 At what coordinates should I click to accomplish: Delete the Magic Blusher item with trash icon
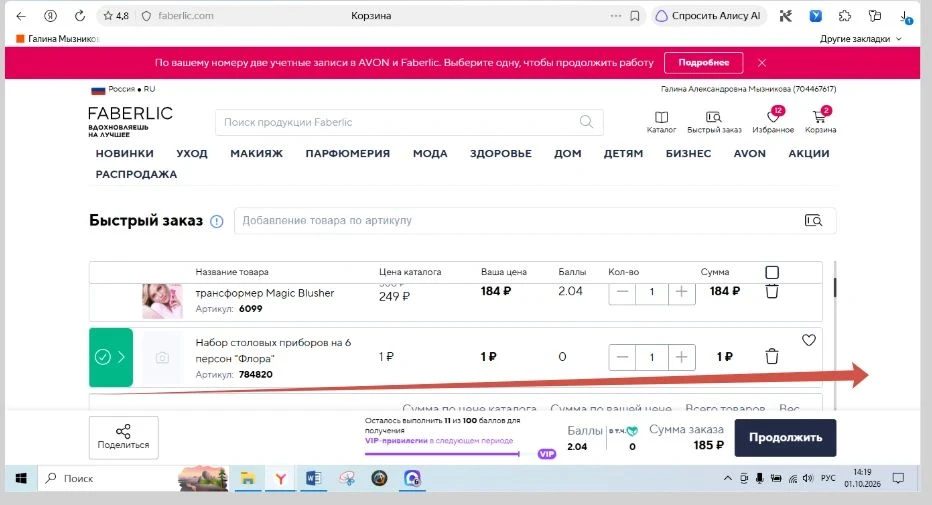click(x=772, y=291)
